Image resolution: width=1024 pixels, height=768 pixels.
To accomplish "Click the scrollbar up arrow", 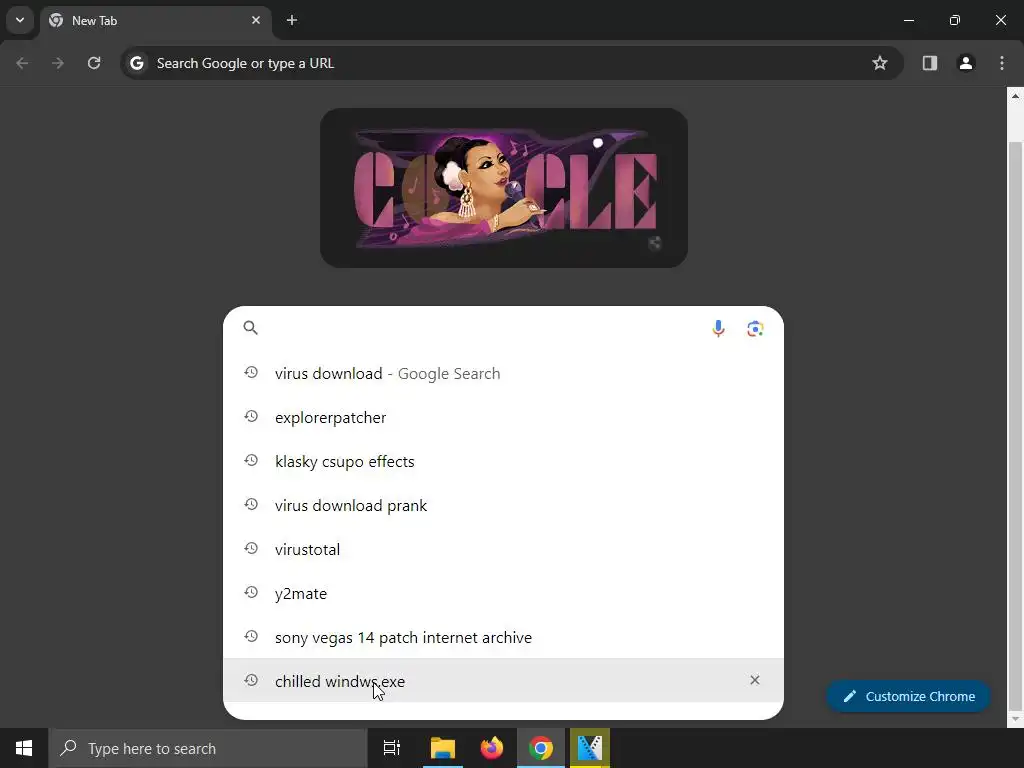I will point(1016,95).
